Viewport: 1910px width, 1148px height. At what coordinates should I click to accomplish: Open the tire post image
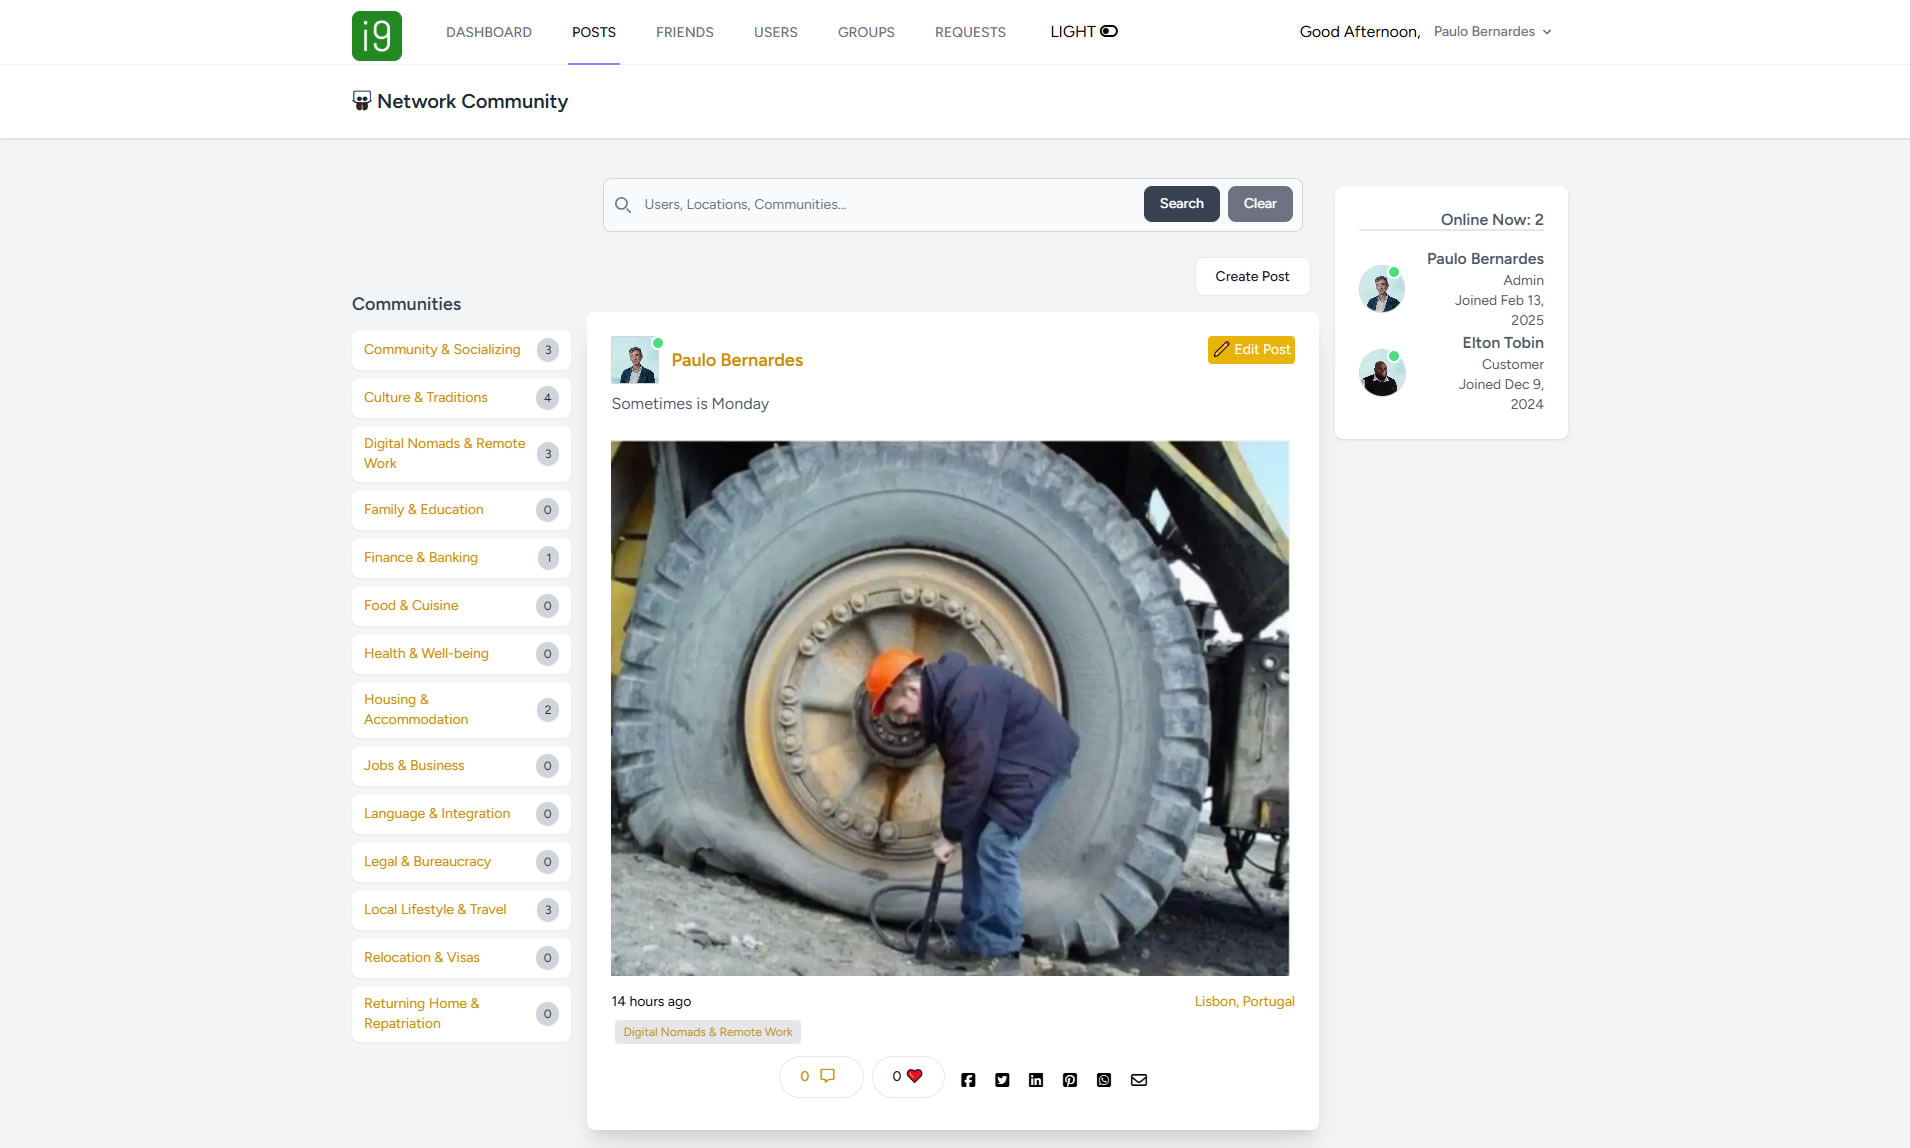(950, 708)
